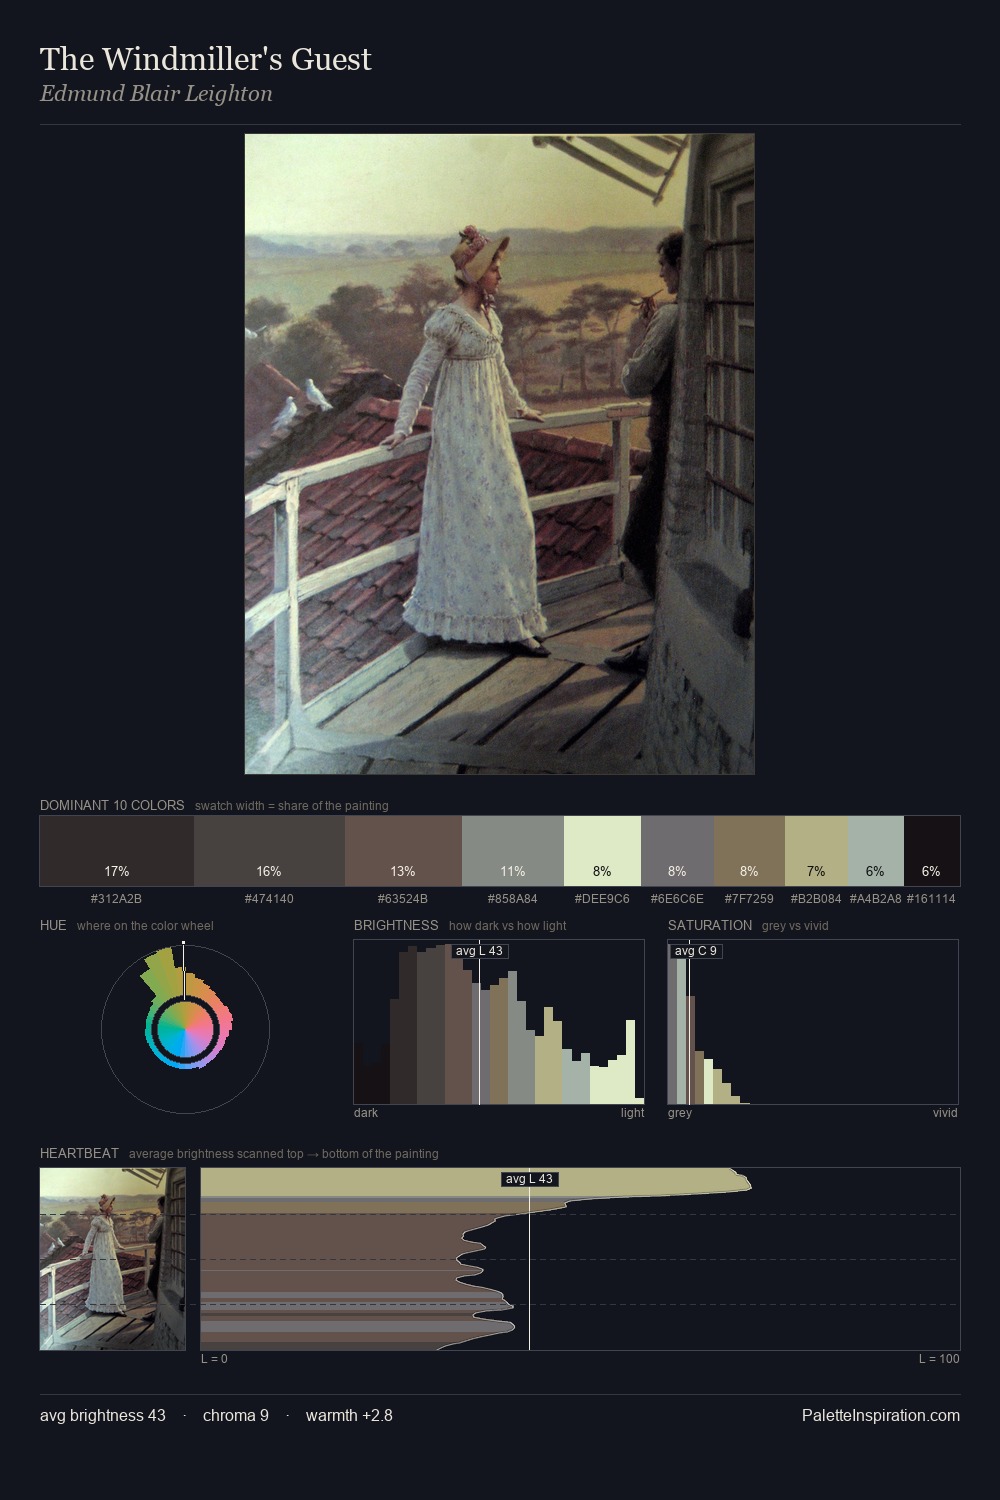This screenshot has width=1000, height=1500.
Task: Click 'swatch width = share of the painting' caption
Action: [292, 806]
